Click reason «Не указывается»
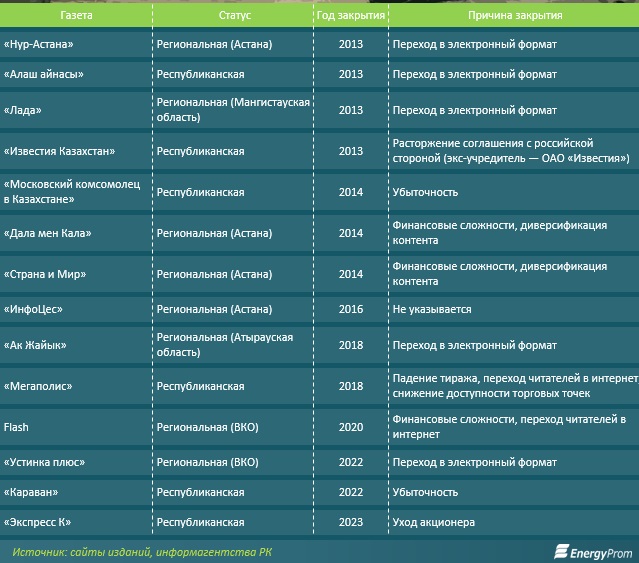The image size is (639, 563). point(432,309)
